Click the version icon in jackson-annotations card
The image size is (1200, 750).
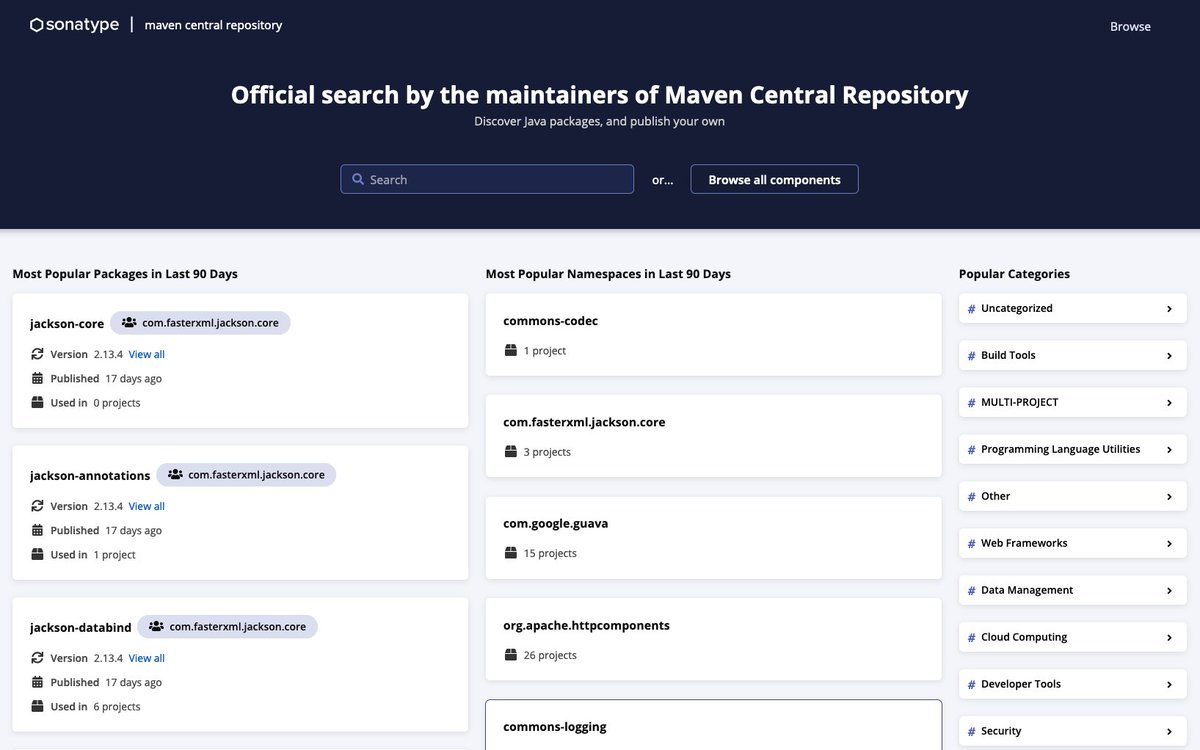click(x=37, y=506)
